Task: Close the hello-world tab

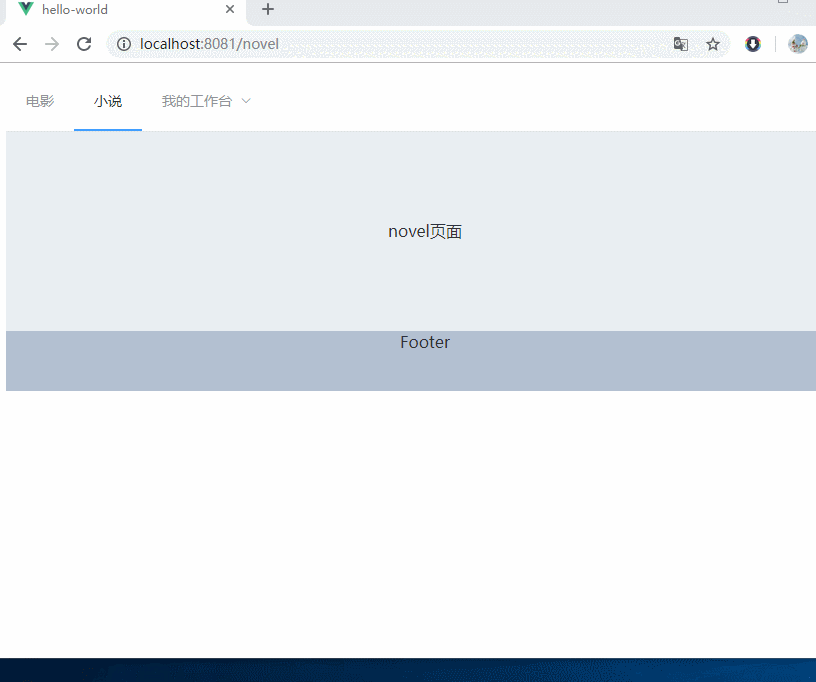Action: point(230,10)
